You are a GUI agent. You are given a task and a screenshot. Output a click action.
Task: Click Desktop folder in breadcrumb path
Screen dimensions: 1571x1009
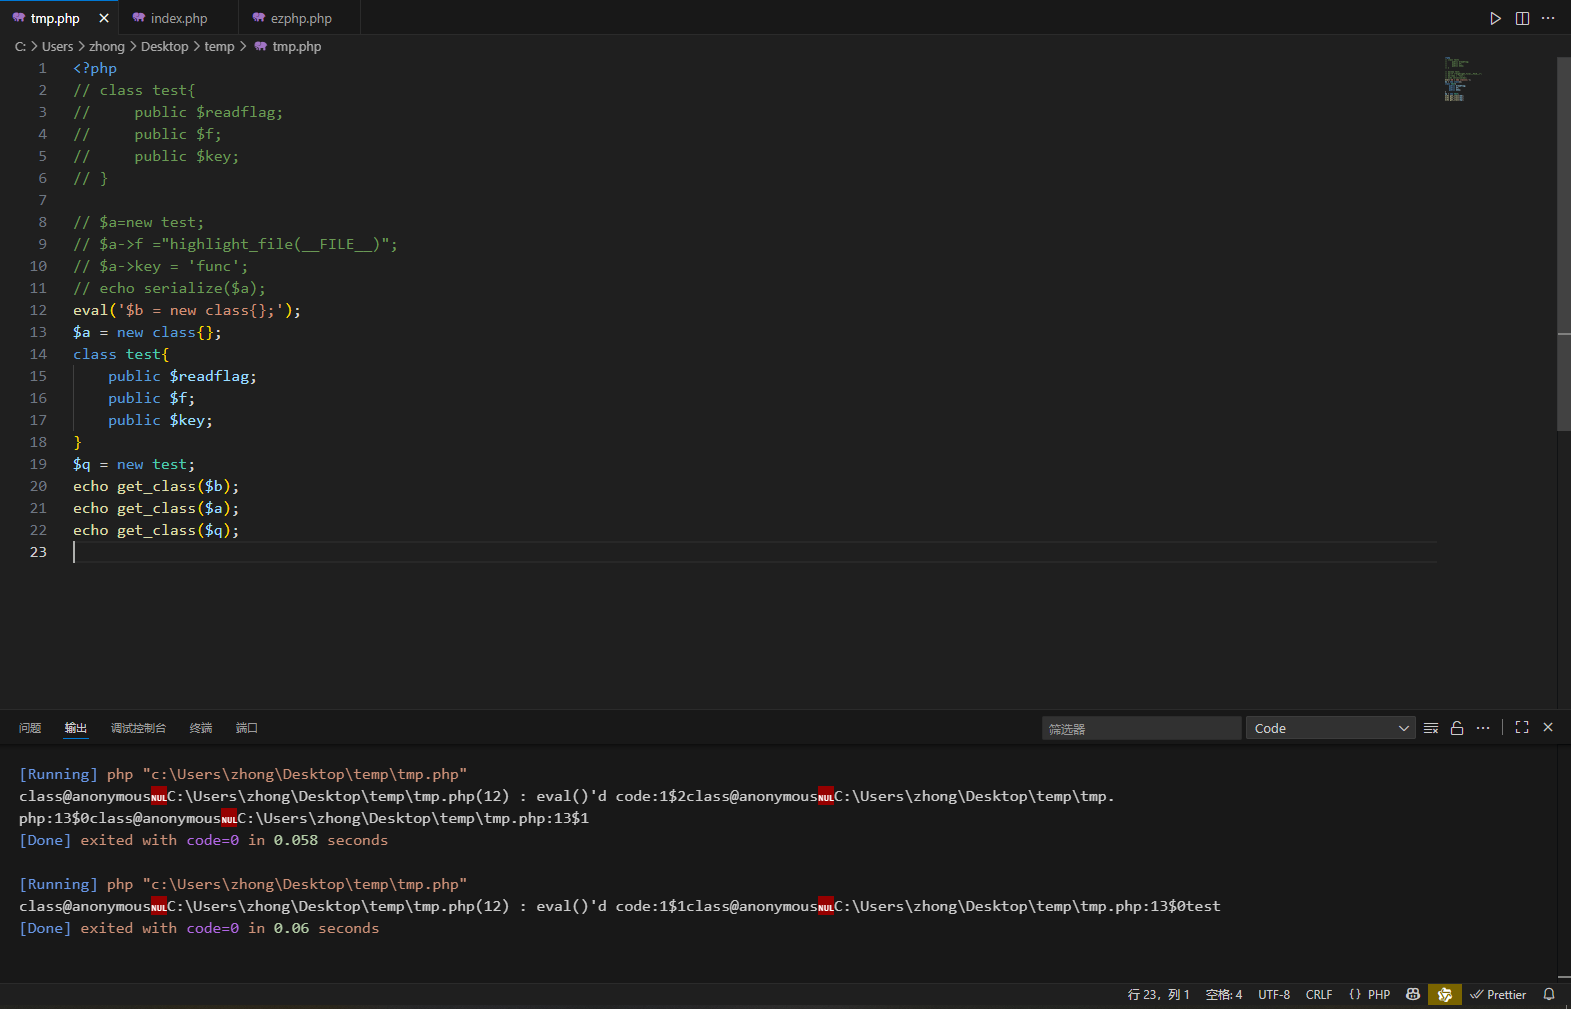[x=164, y=46]
